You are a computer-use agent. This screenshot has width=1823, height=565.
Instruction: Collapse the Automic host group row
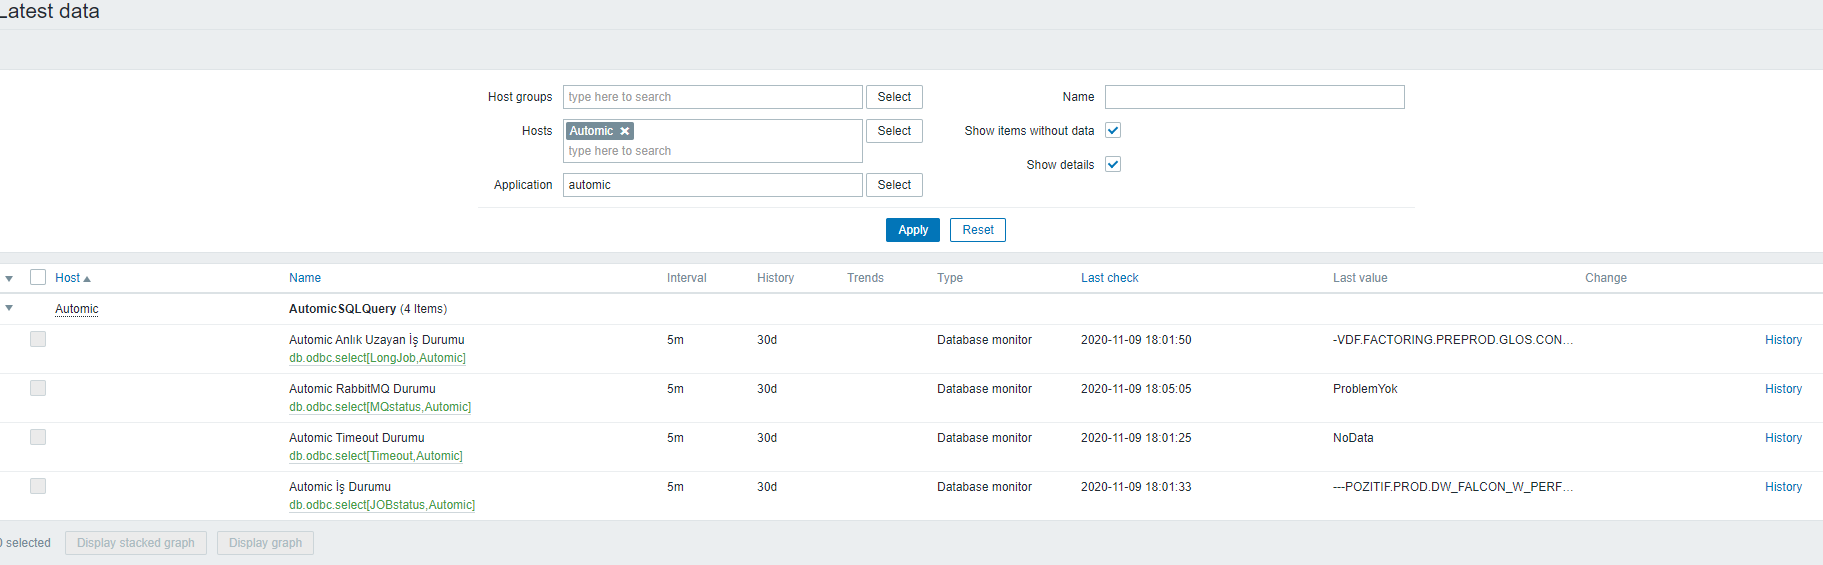coord(9,308)
